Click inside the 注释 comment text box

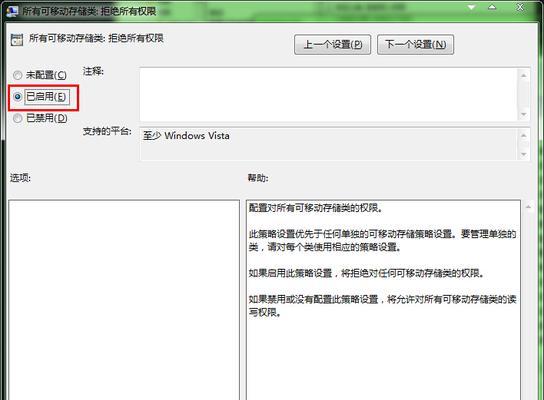point(329,94)
